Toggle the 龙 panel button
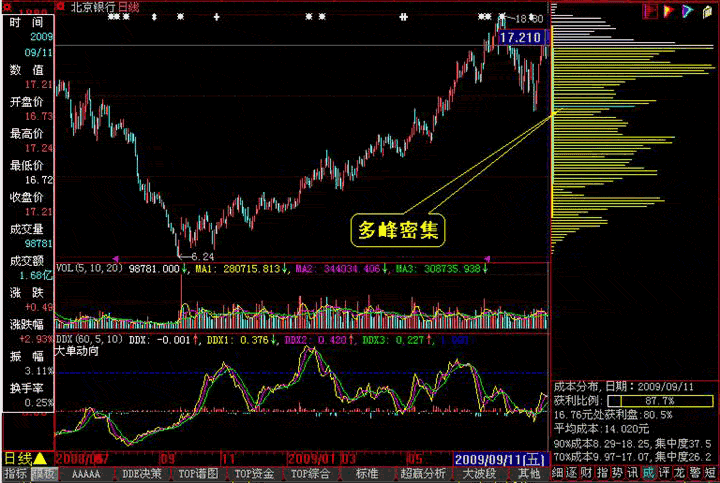Viewport: 720px width, 483px height. pos(680,473)
